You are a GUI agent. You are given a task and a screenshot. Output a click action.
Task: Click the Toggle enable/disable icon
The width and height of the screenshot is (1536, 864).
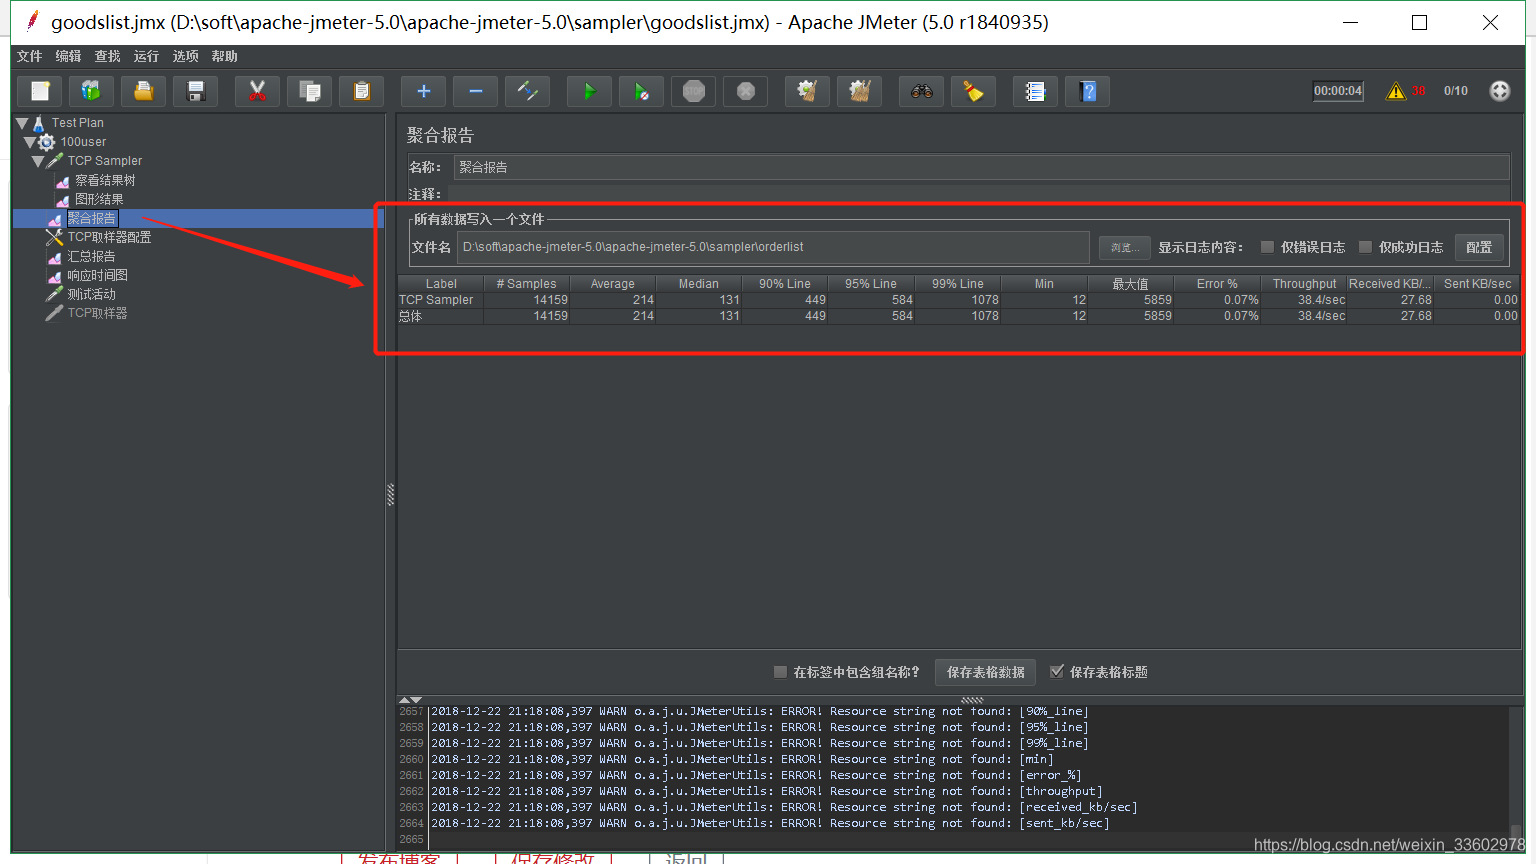(528, 91)
